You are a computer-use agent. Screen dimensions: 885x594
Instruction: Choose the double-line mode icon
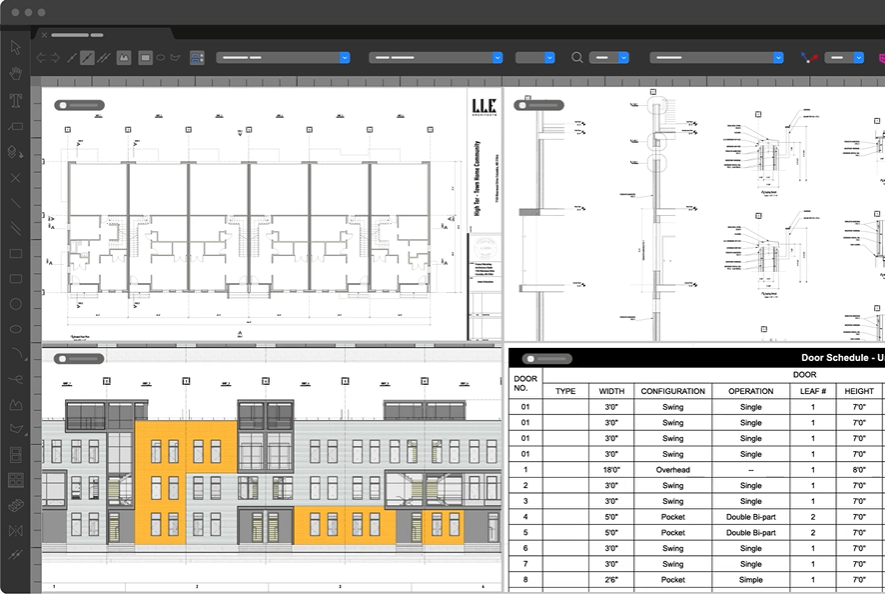click(x=103, y=58)
